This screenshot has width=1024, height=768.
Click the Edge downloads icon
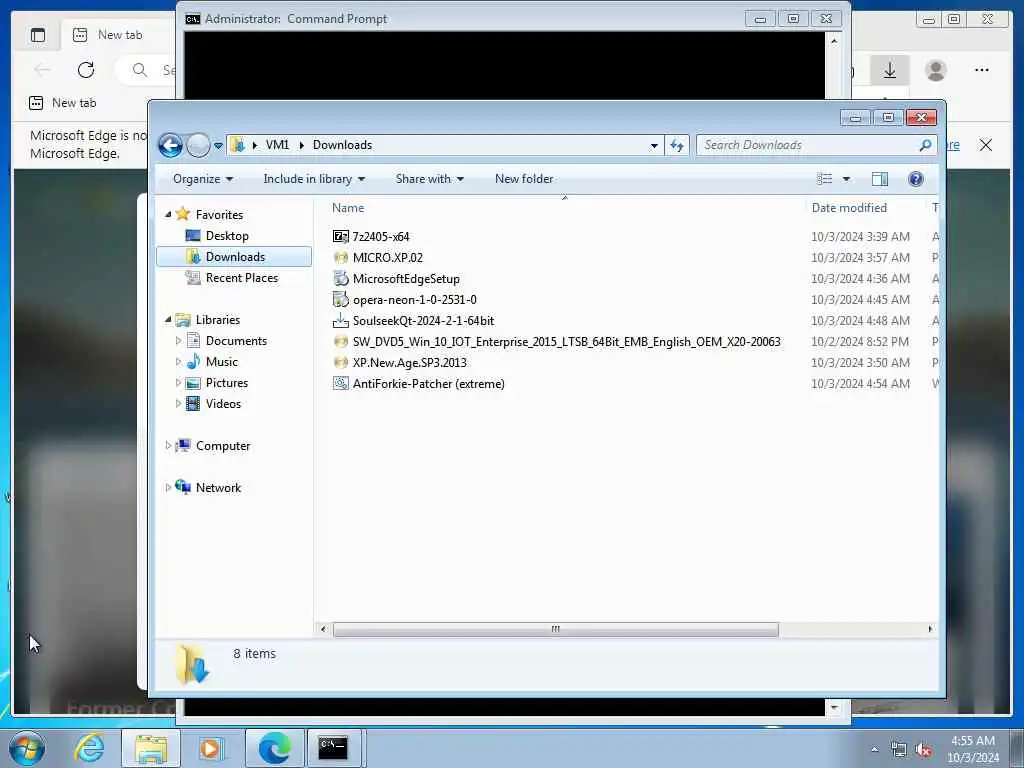coord(889,70)
